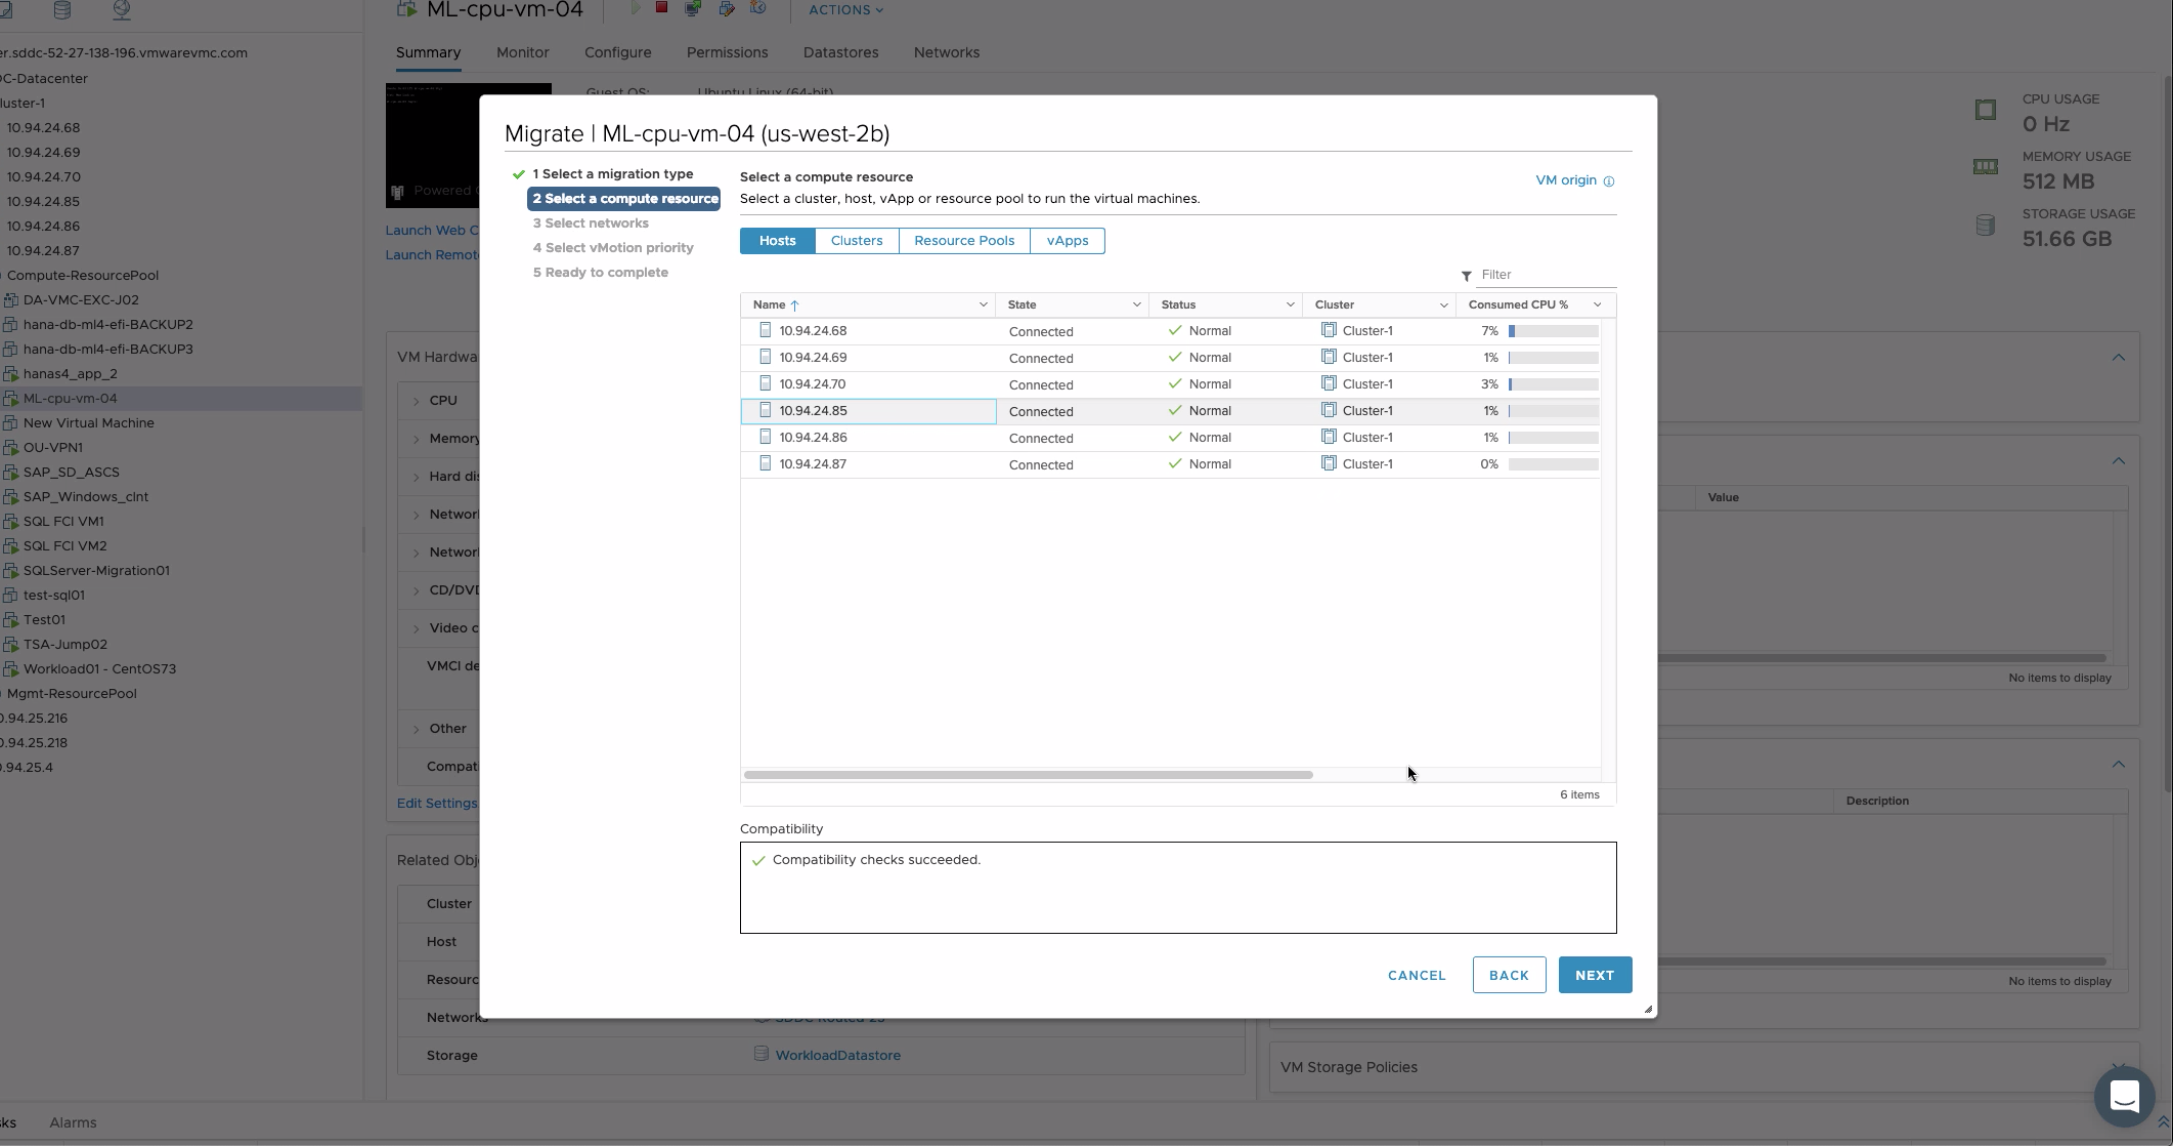Click the CANCEL button
This screenshot has width=2173, height=1146.
pyautogui.click(x=1416, y=975)
